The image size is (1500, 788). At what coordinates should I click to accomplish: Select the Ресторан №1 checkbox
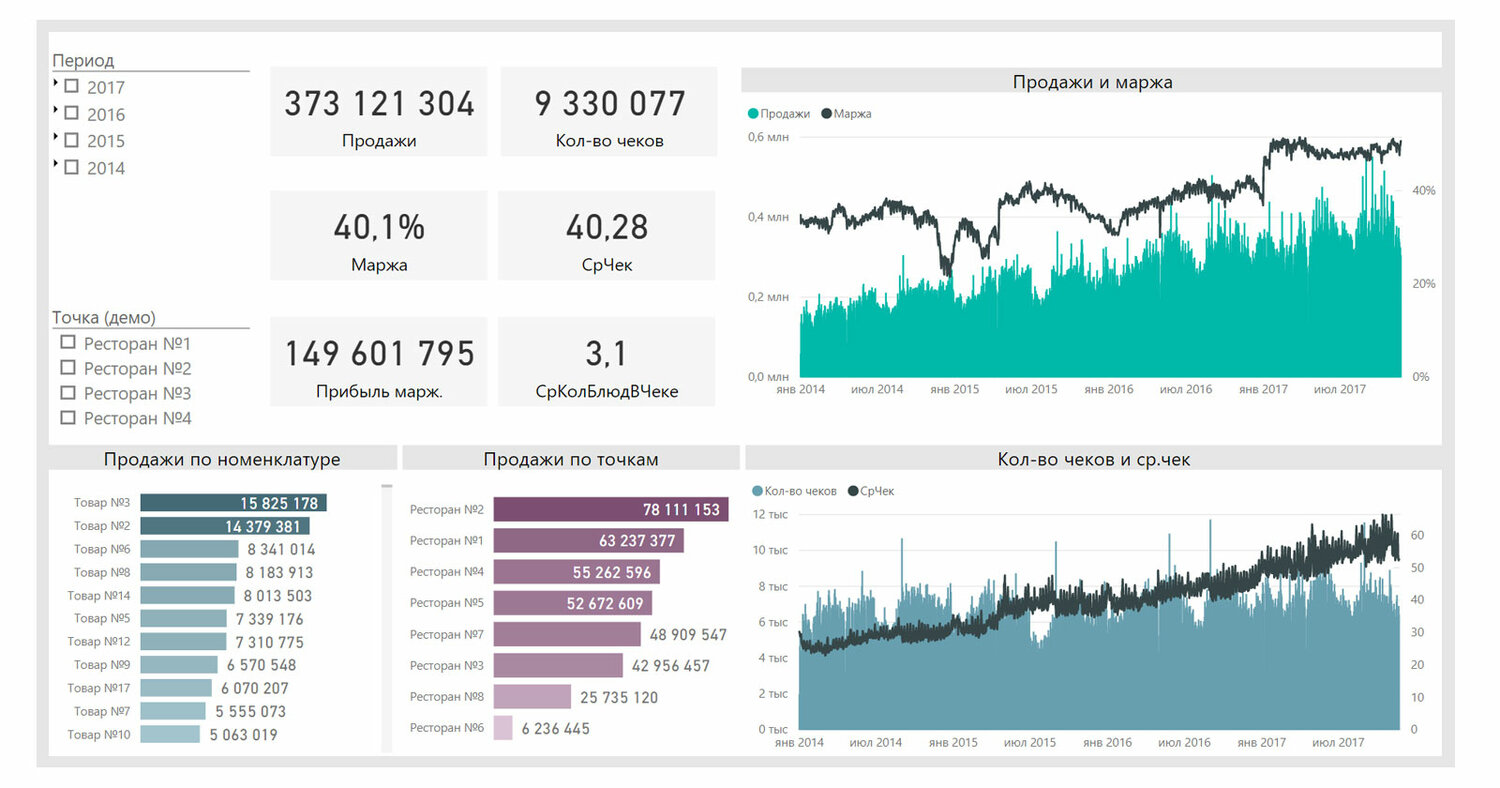[x=68, y=342]
